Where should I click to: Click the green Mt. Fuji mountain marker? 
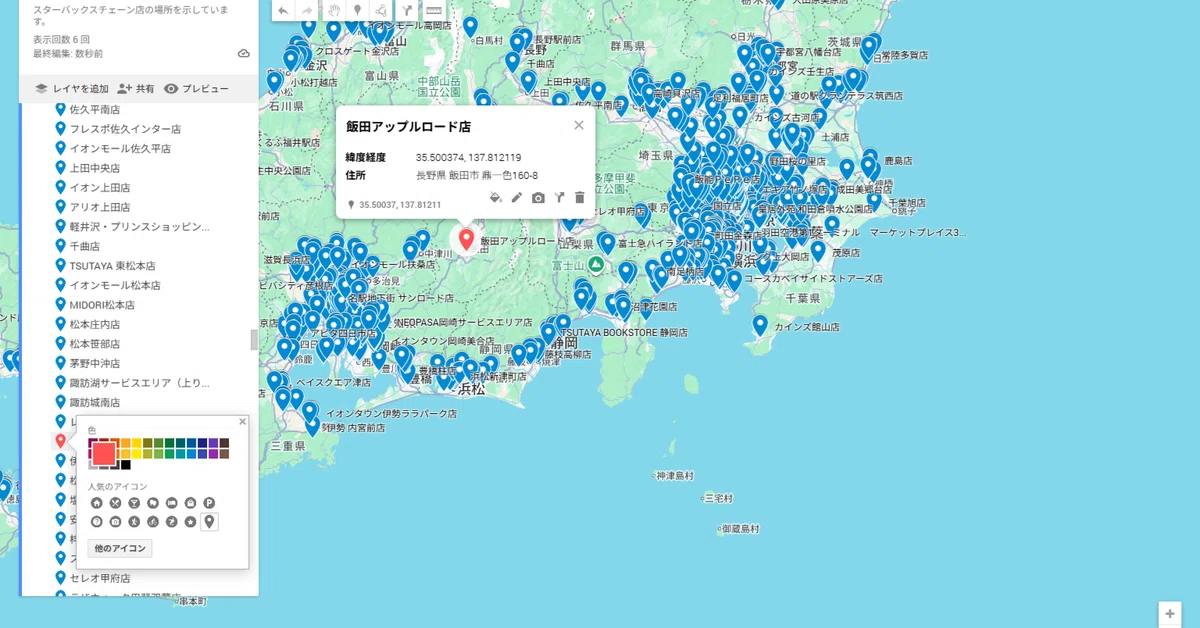596,264
